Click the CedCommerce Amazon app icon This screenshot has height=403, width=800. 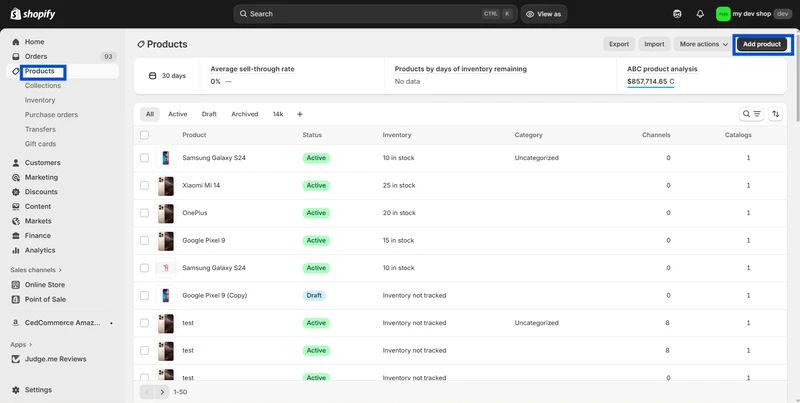pos(16,323)
